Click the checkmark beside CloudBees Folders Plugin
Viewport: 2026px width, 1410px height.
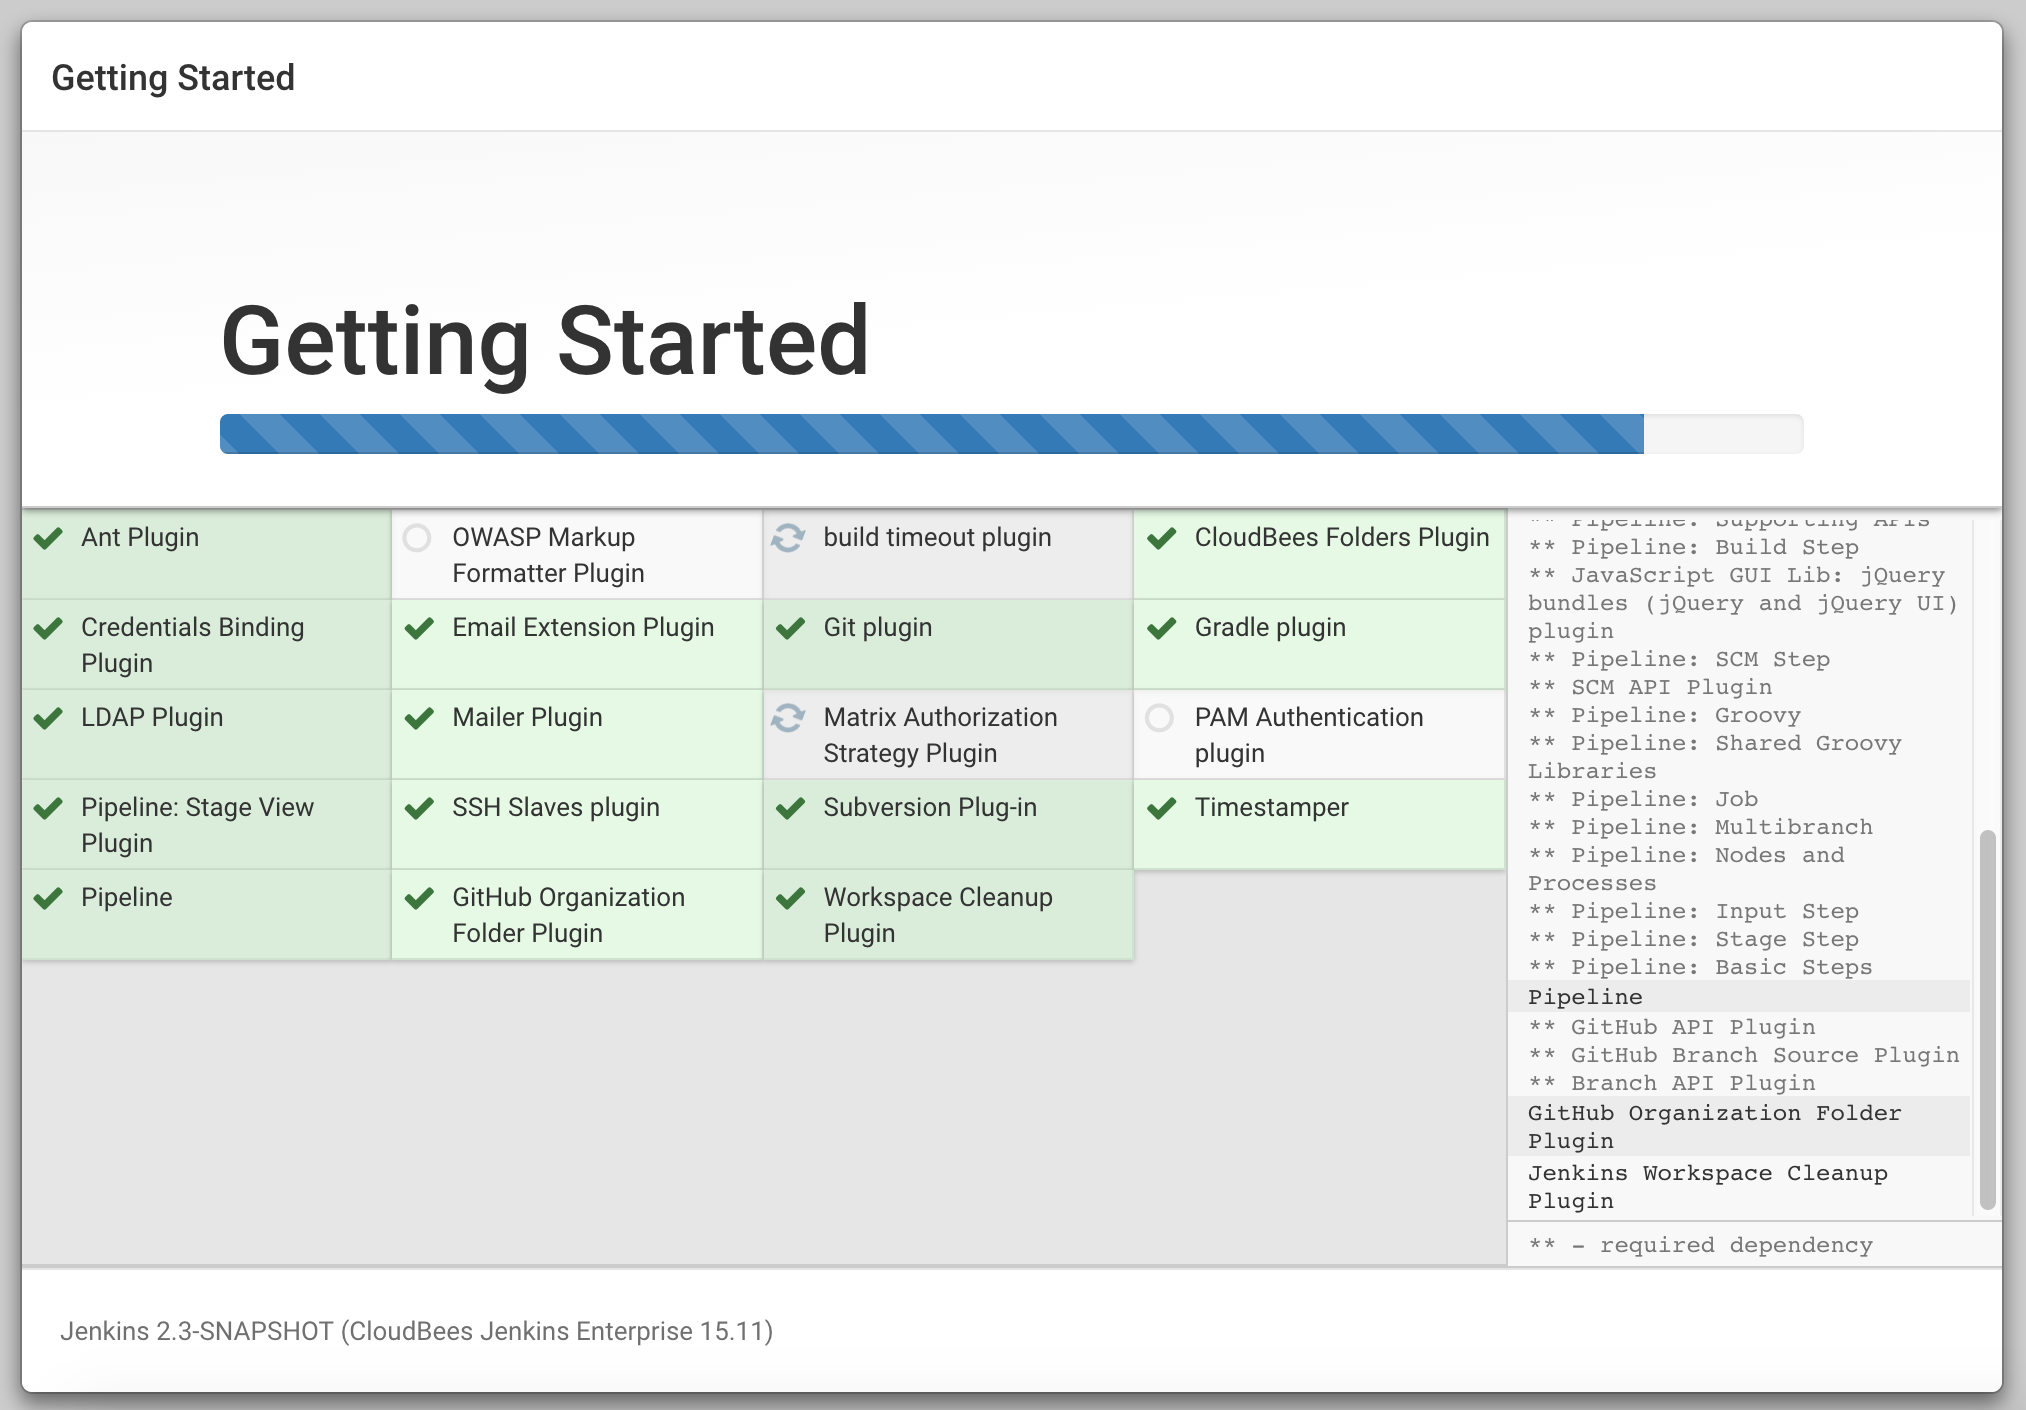(1161, 539)
